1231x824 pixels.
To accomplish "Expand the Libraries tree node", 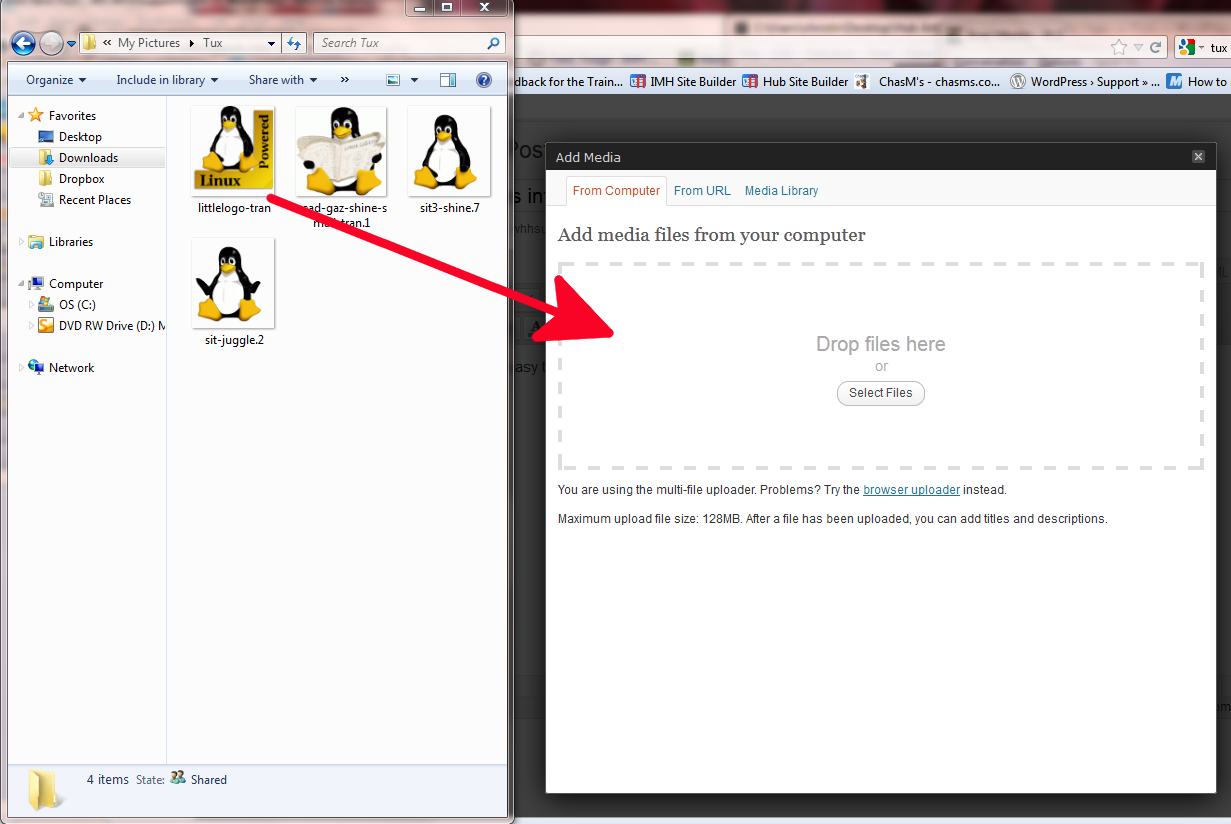I will [23, 242].
